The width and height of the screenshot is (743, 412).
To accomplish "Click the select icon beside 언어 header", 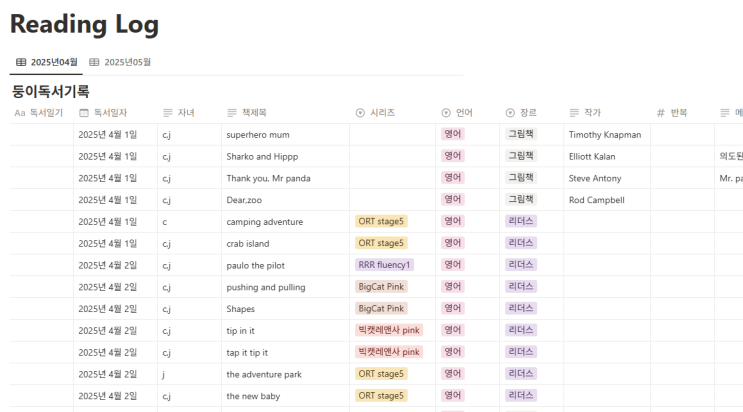I will pos(446,113).
